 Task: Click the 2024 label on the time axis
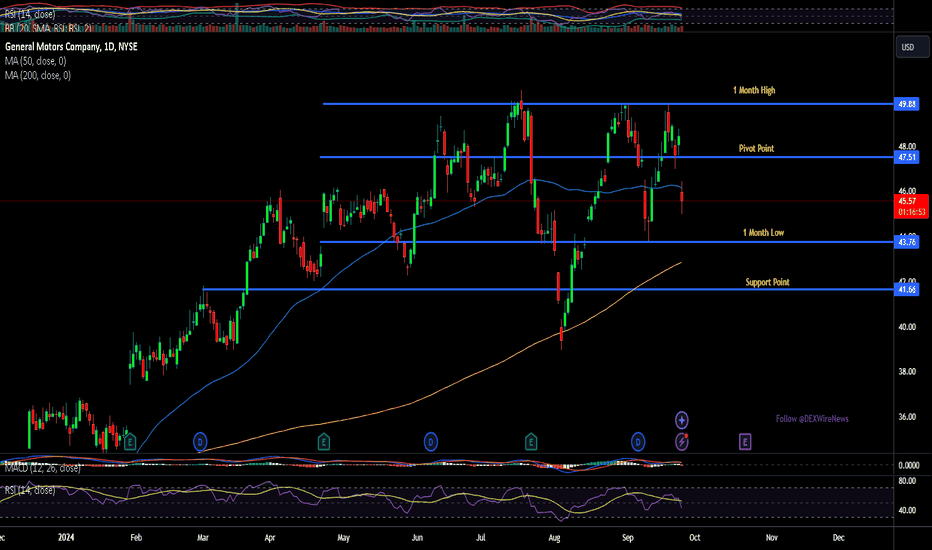[x=66, y=538]
